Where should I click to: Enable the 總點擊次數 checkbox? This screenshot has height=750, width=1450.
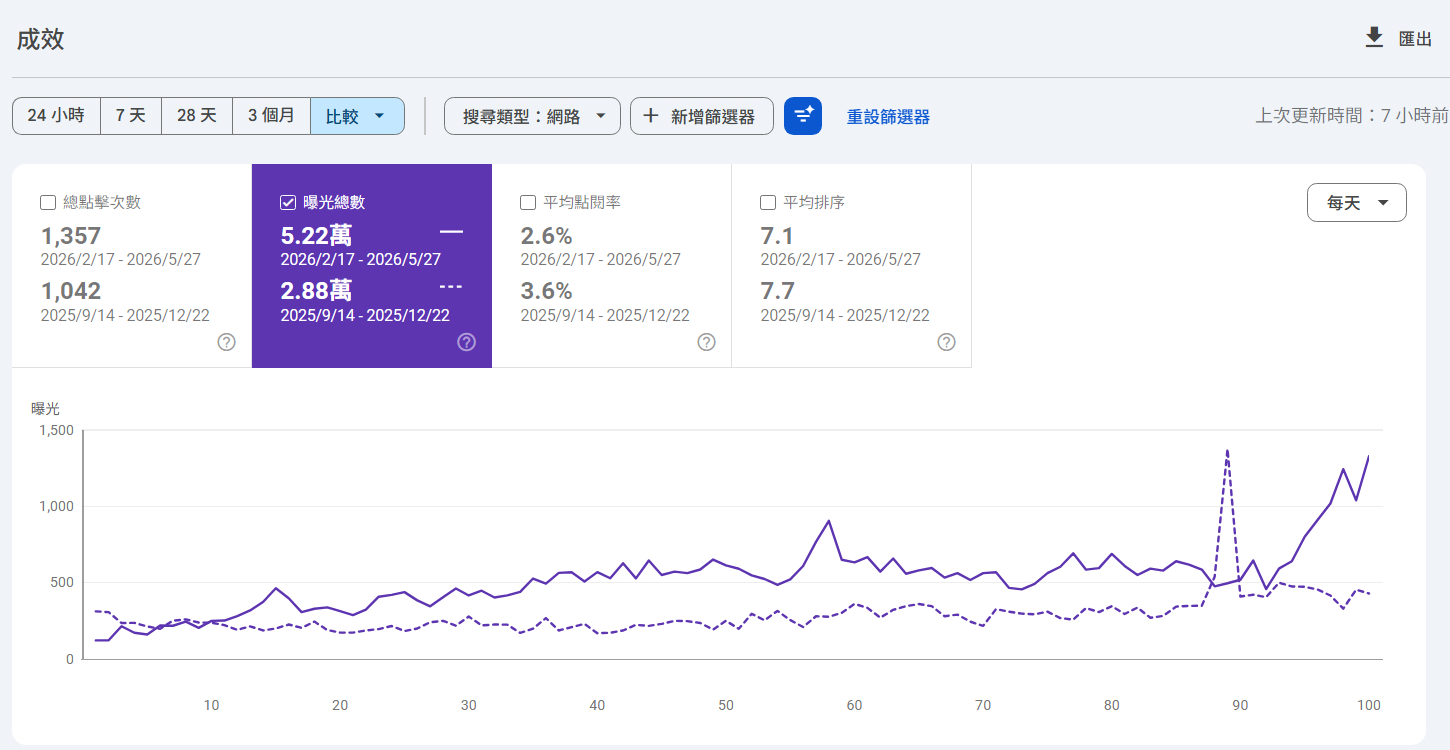click(48, 203)
